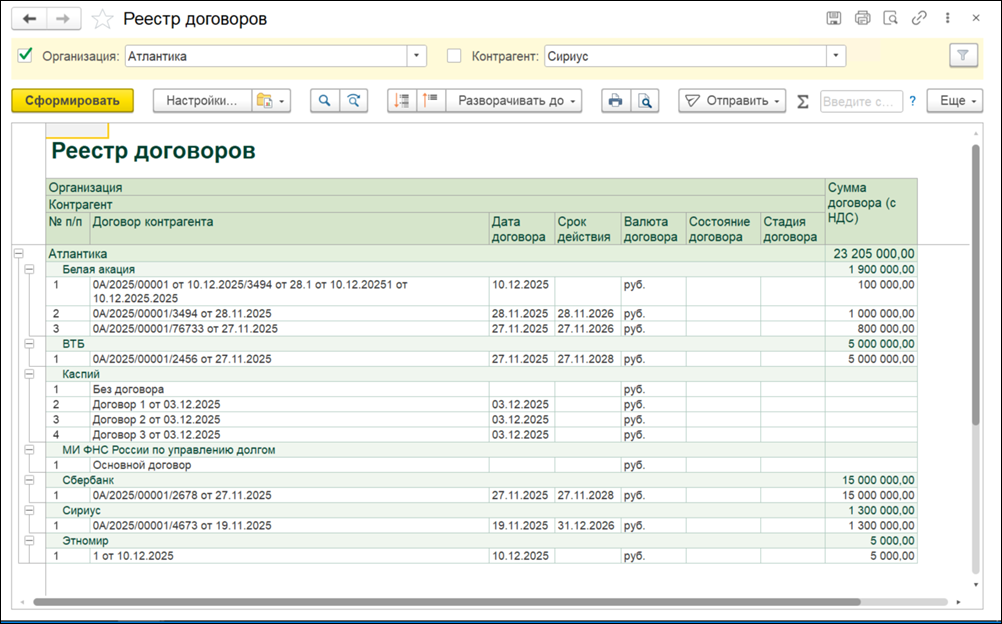The width and height of the screenshot is (1002, 624).
Task: Click the magnifier find icon in toolbar
Action: coord(325,101)
